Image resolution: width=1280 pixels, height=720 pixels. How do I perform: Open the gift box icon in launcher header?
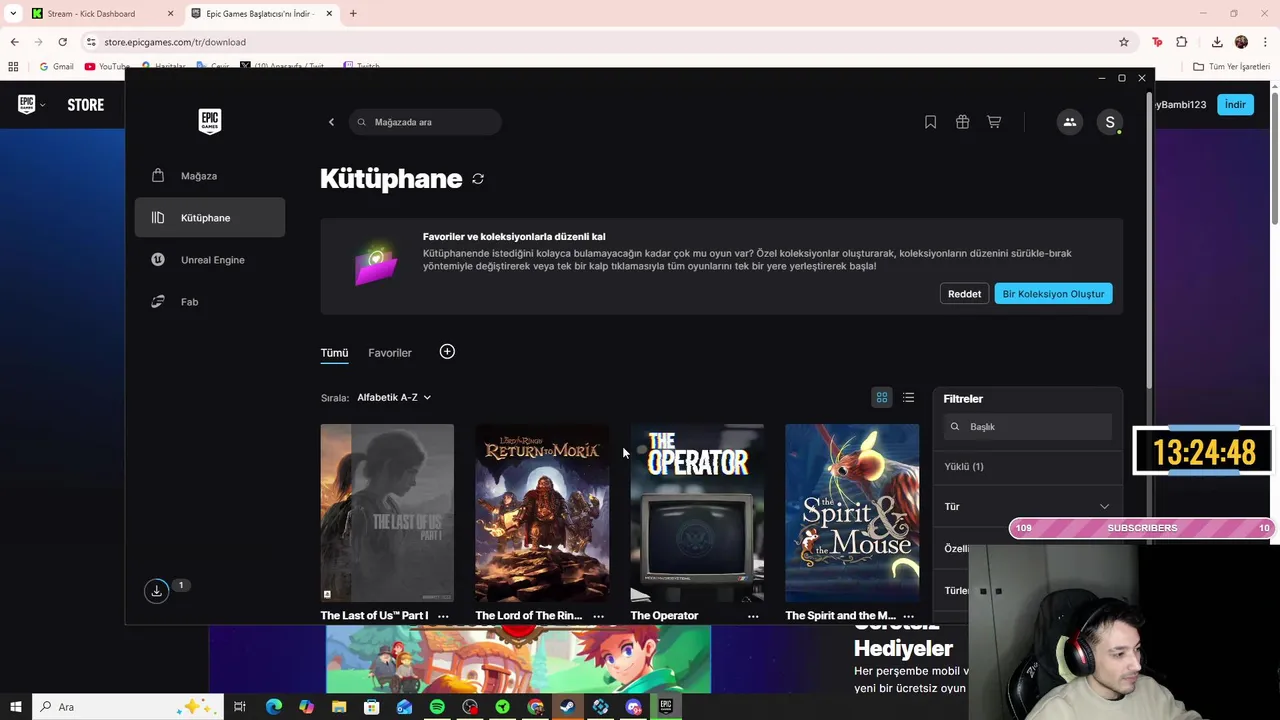click(962, 122)
